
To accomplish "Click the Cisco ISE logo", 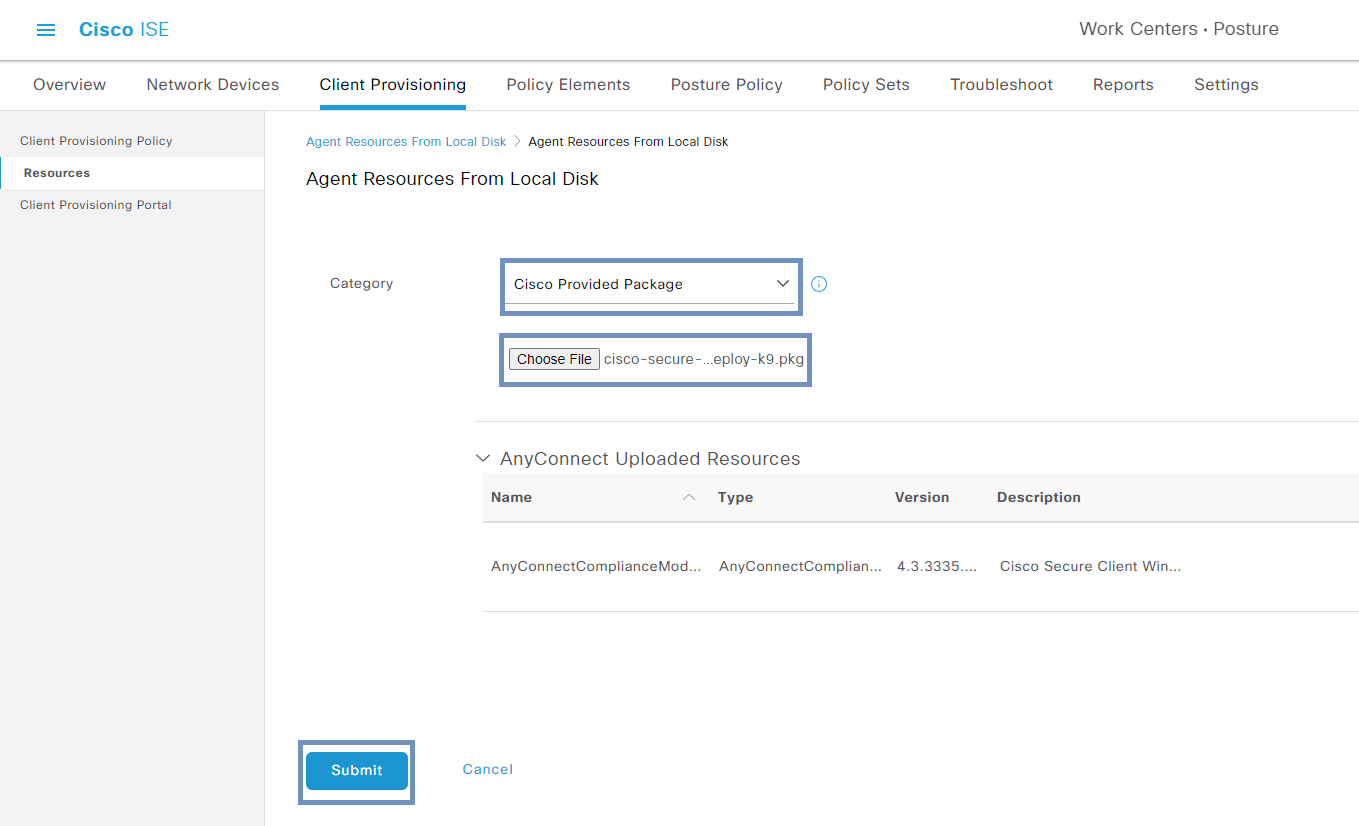I will [124, 30].
